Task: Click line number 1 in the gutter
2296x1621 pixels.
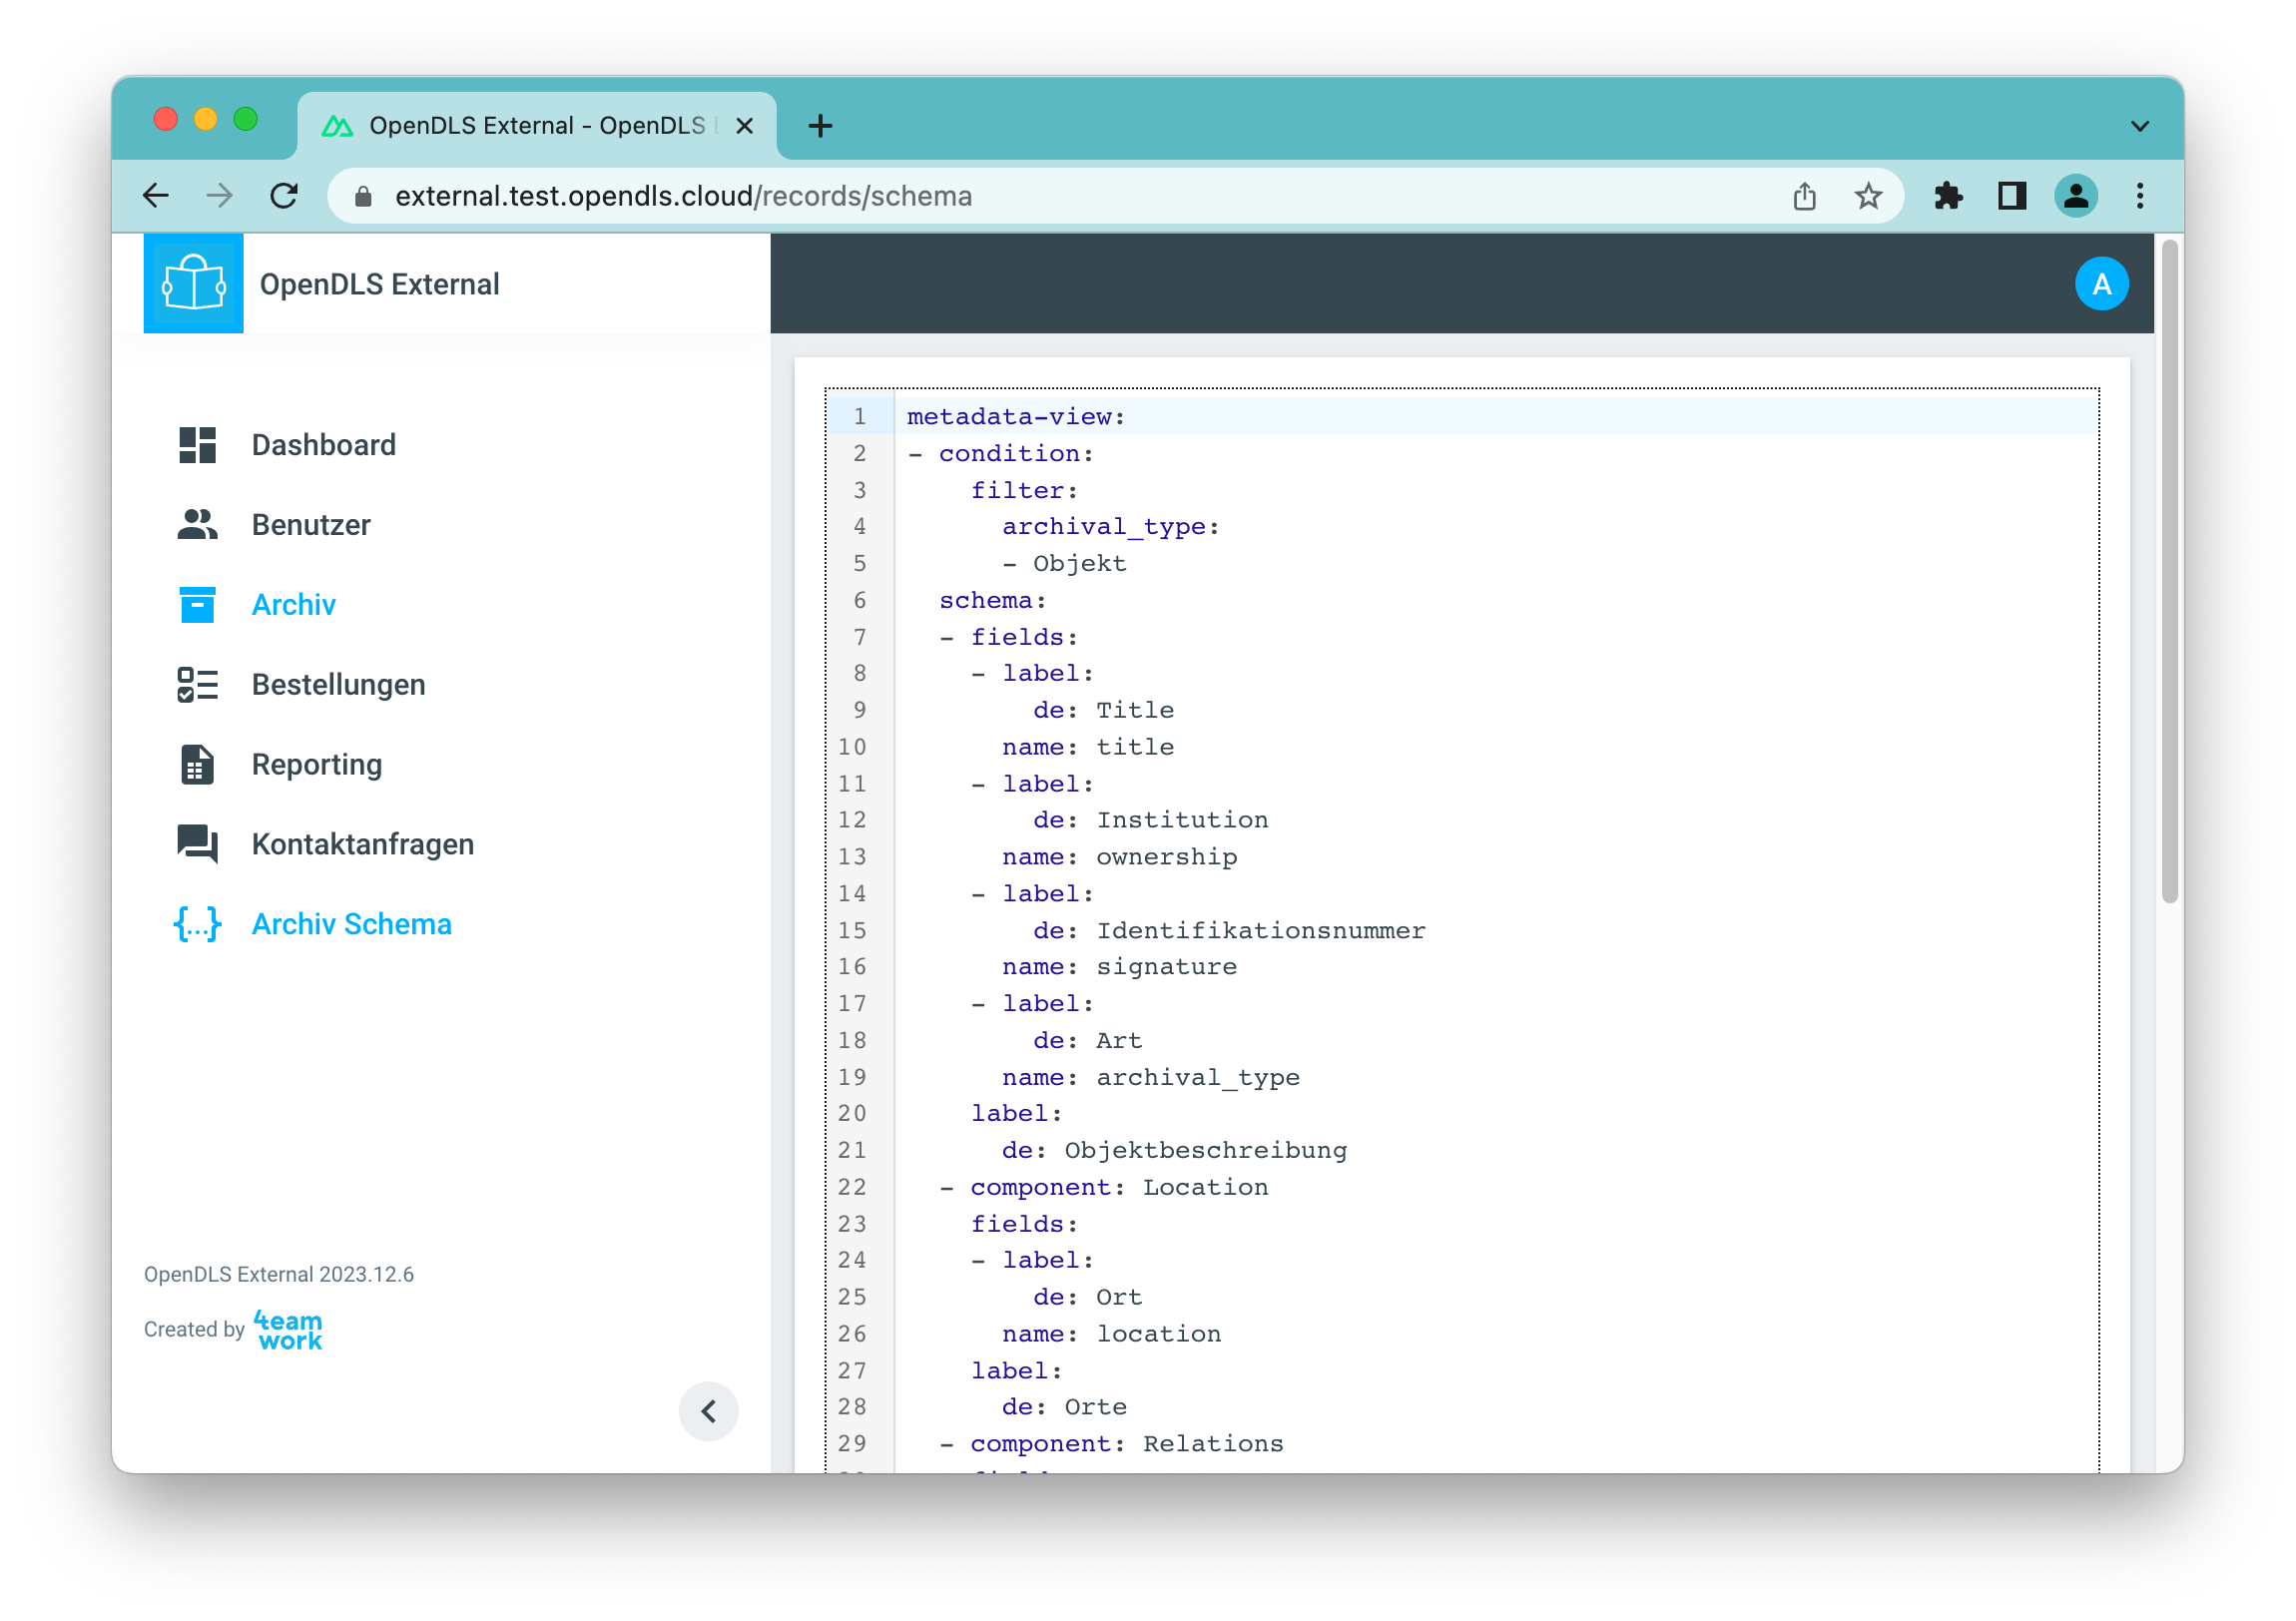Action: (x=859, y=416)
